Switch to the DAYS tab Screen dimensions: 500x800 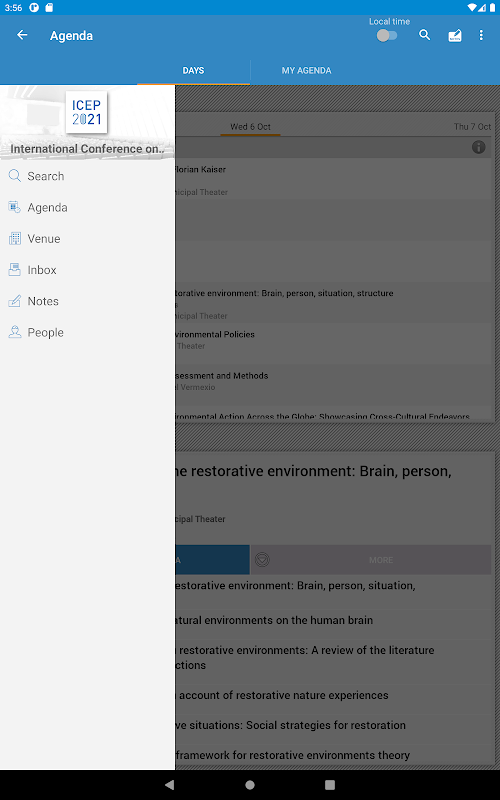[x=193, y=70]
